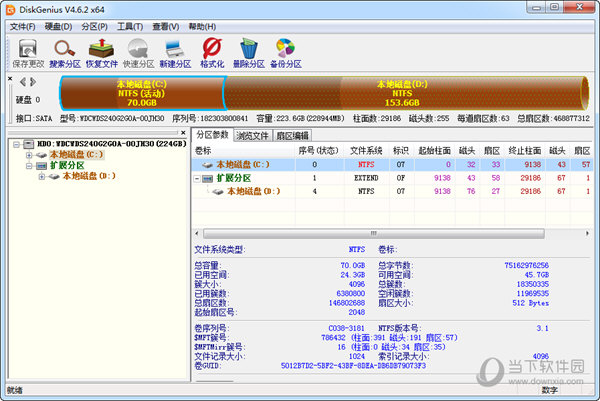600x401 pixels.
Task: Open the 工具(T) menu
Action: (130, 26)
